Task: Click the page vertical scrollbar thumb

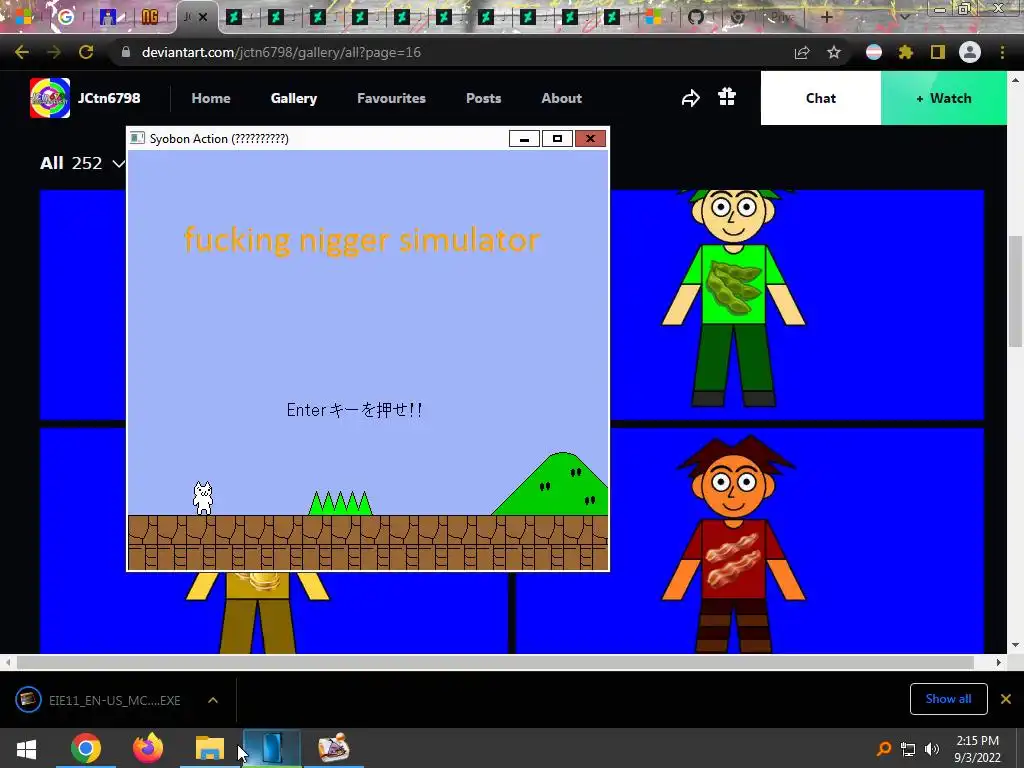Action: (1015, 291)
